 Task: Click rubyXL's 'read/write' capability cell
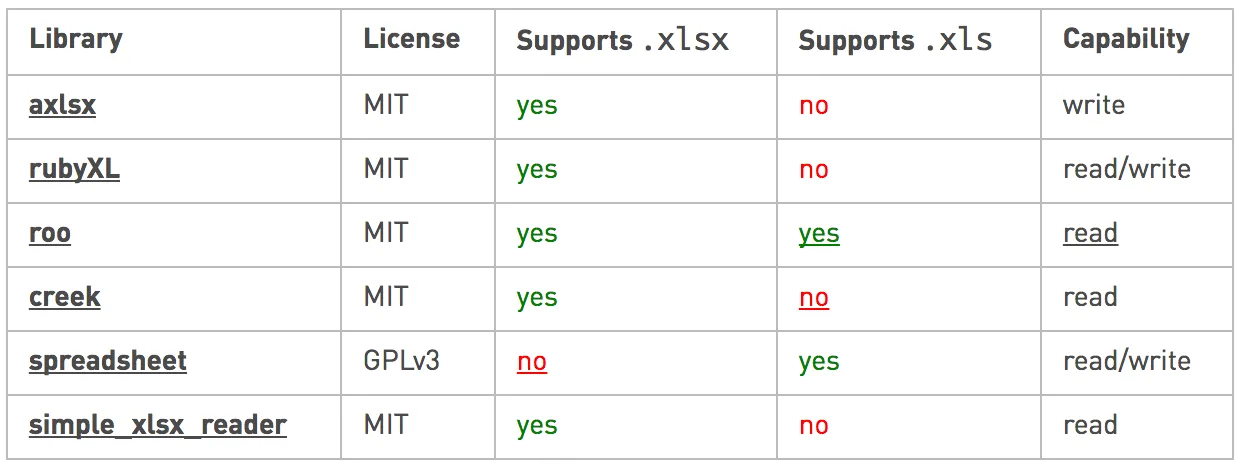[1126, 169]
